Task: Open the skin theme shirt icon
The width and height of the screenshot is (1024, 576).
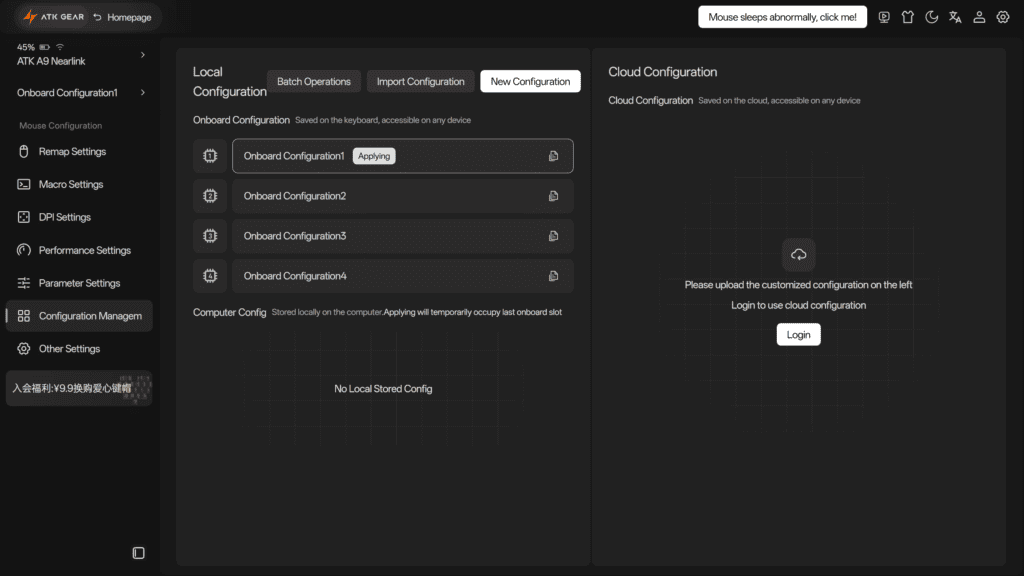Action: pos(908,17)
